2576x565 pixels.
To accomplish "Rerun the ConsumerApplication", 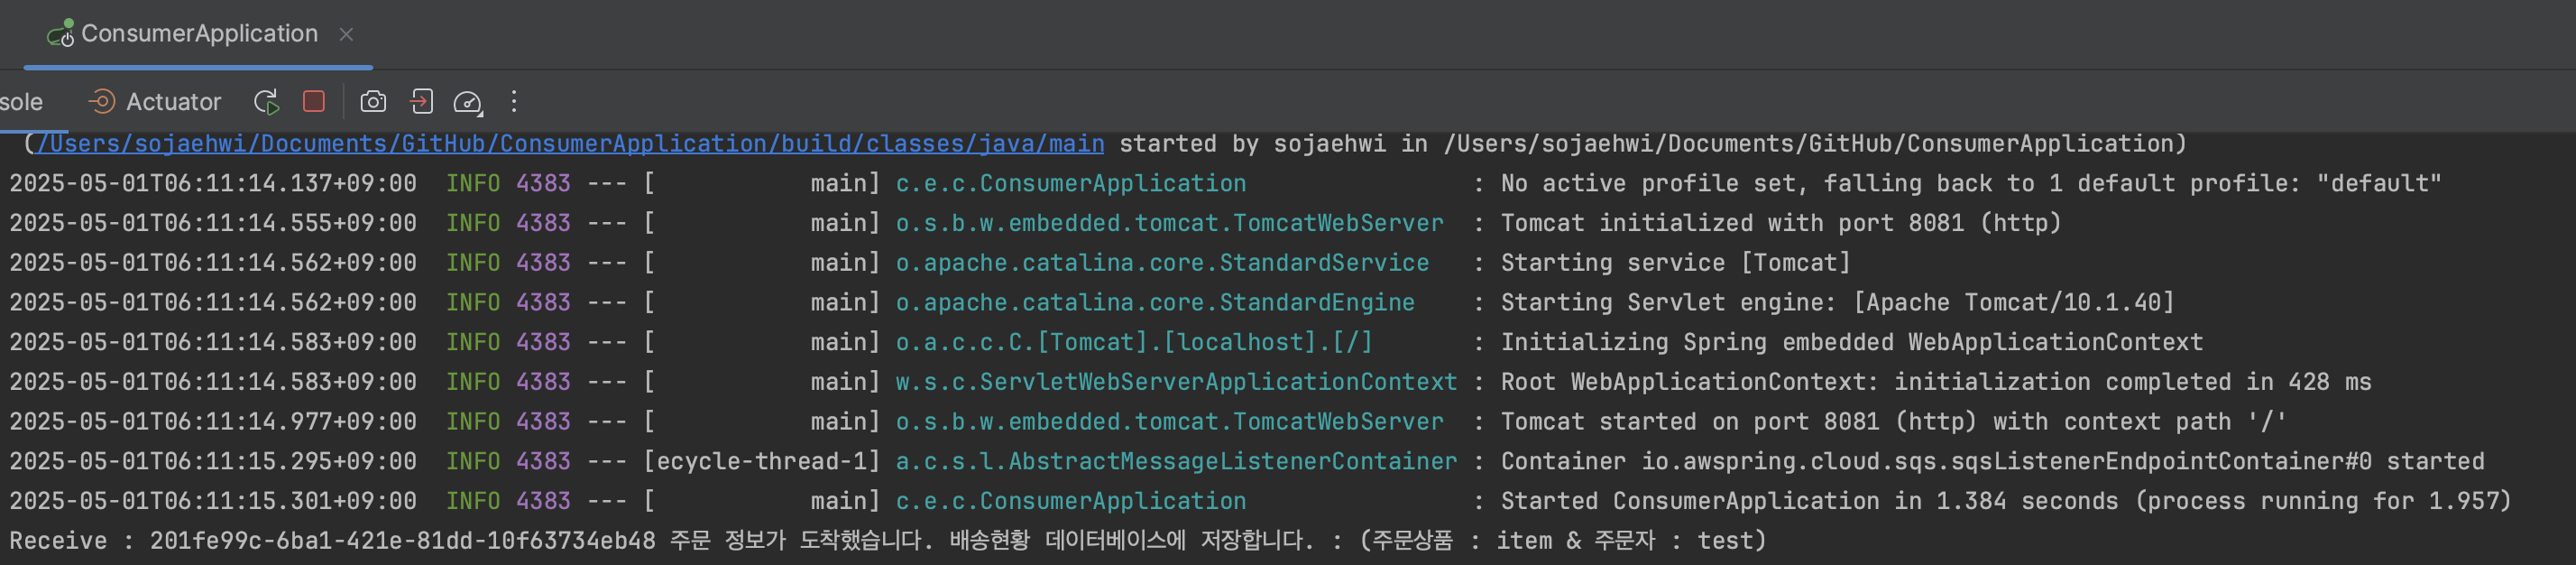I will click(267, 102).
